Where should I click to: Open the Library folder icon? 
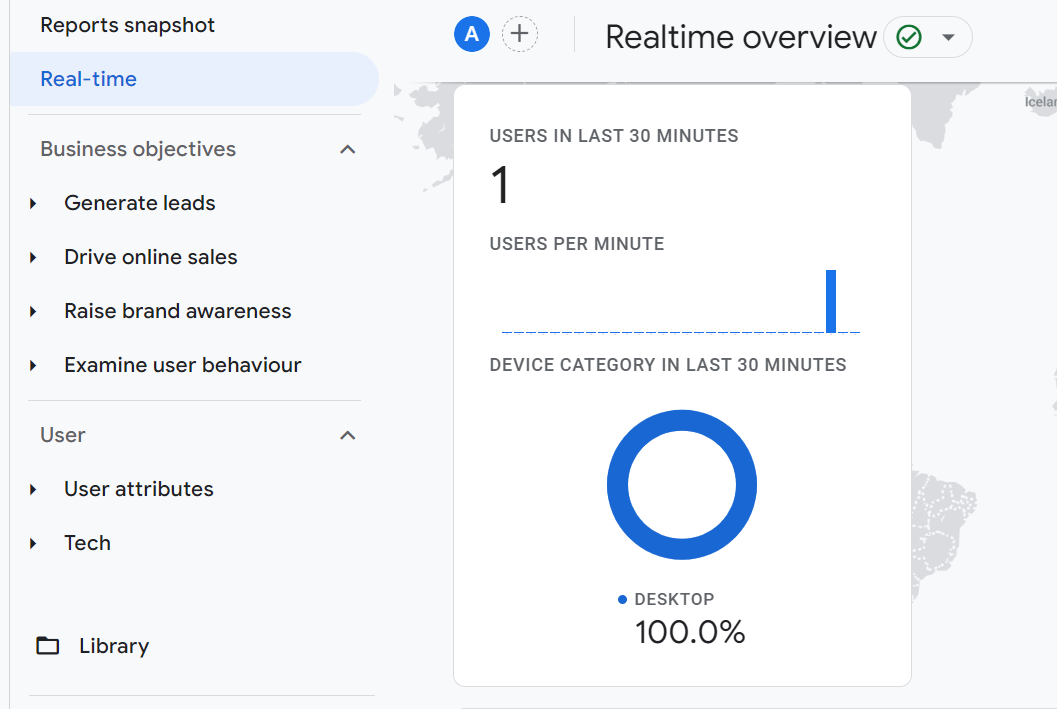(48, 646)
